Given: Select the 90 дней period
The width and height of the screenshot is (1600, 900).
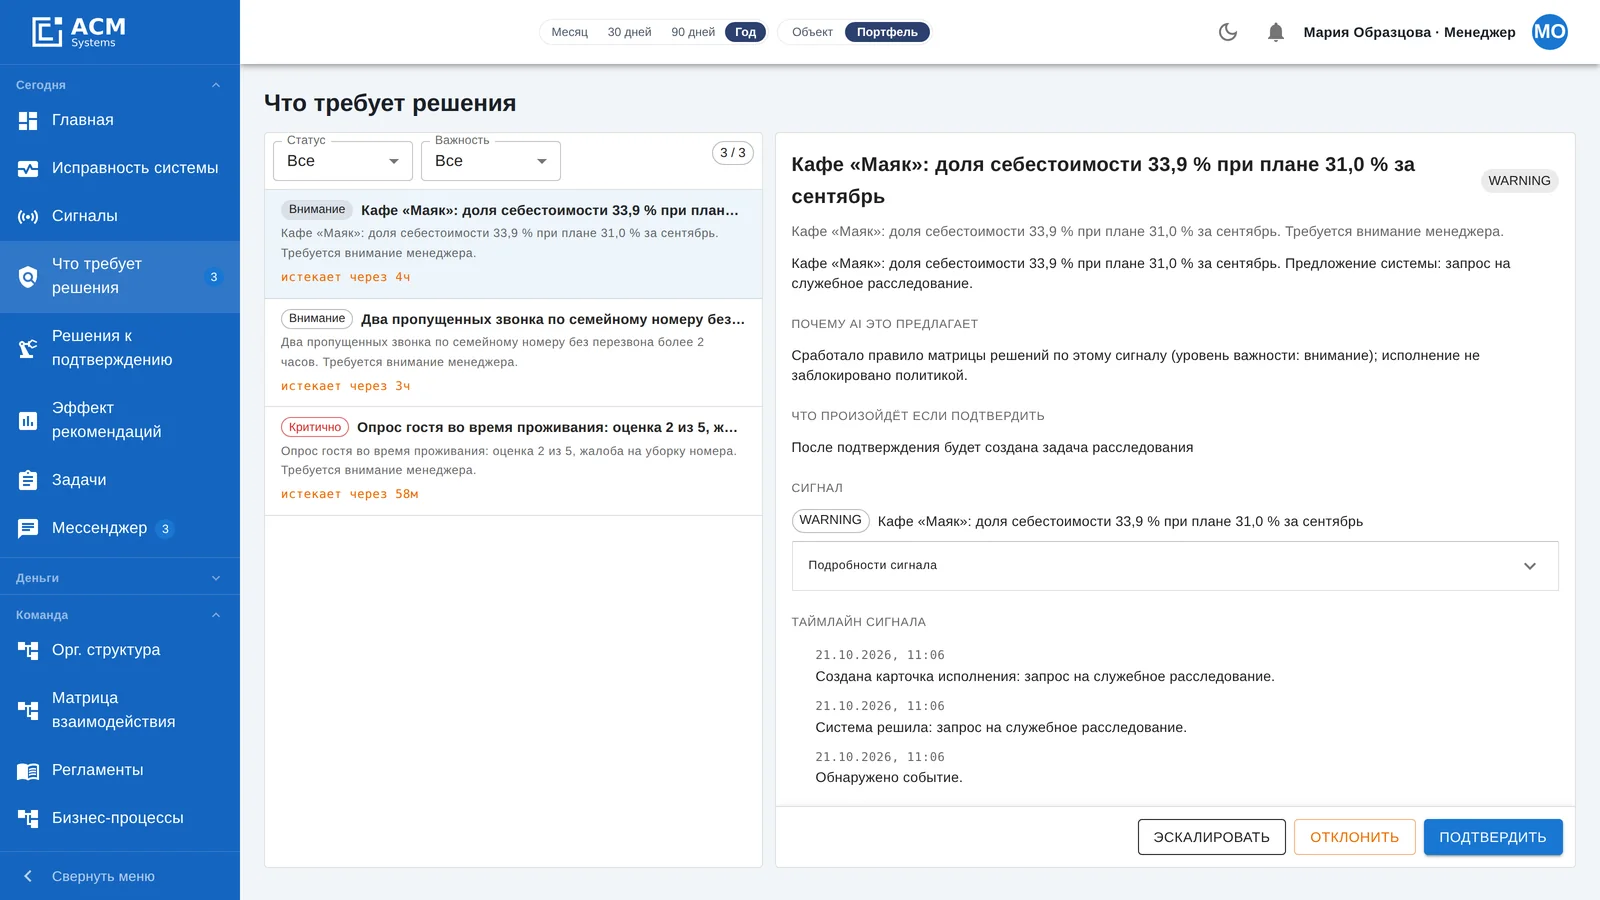Looking at the screenshot, I should pos(693,32).
